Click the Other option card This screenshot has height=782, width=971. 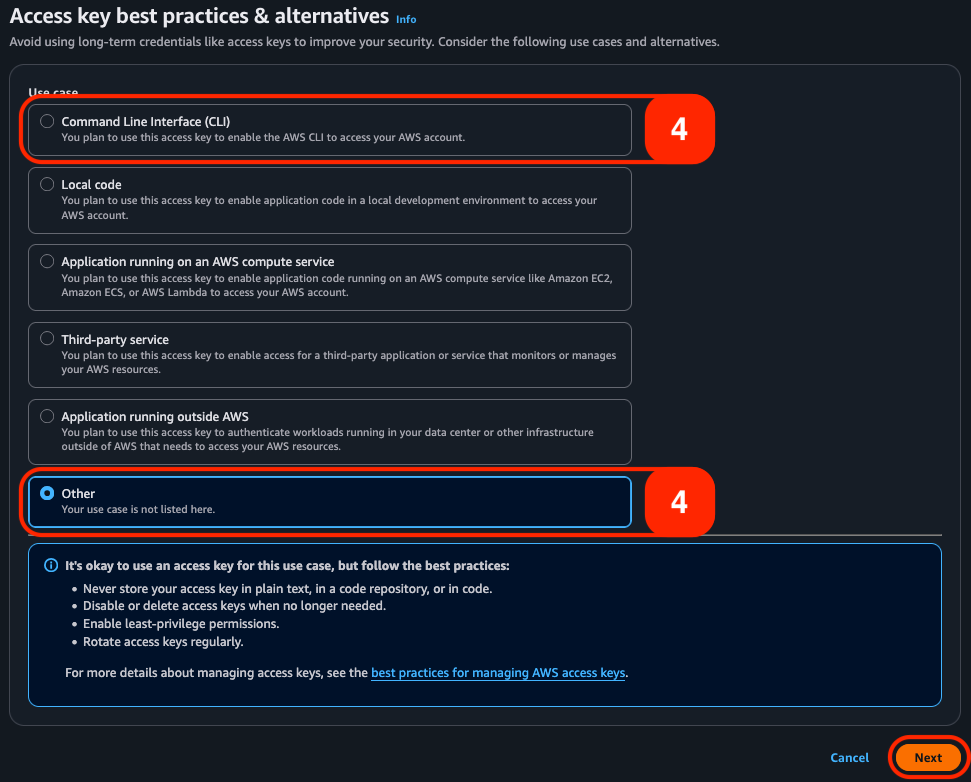[330, 499]
